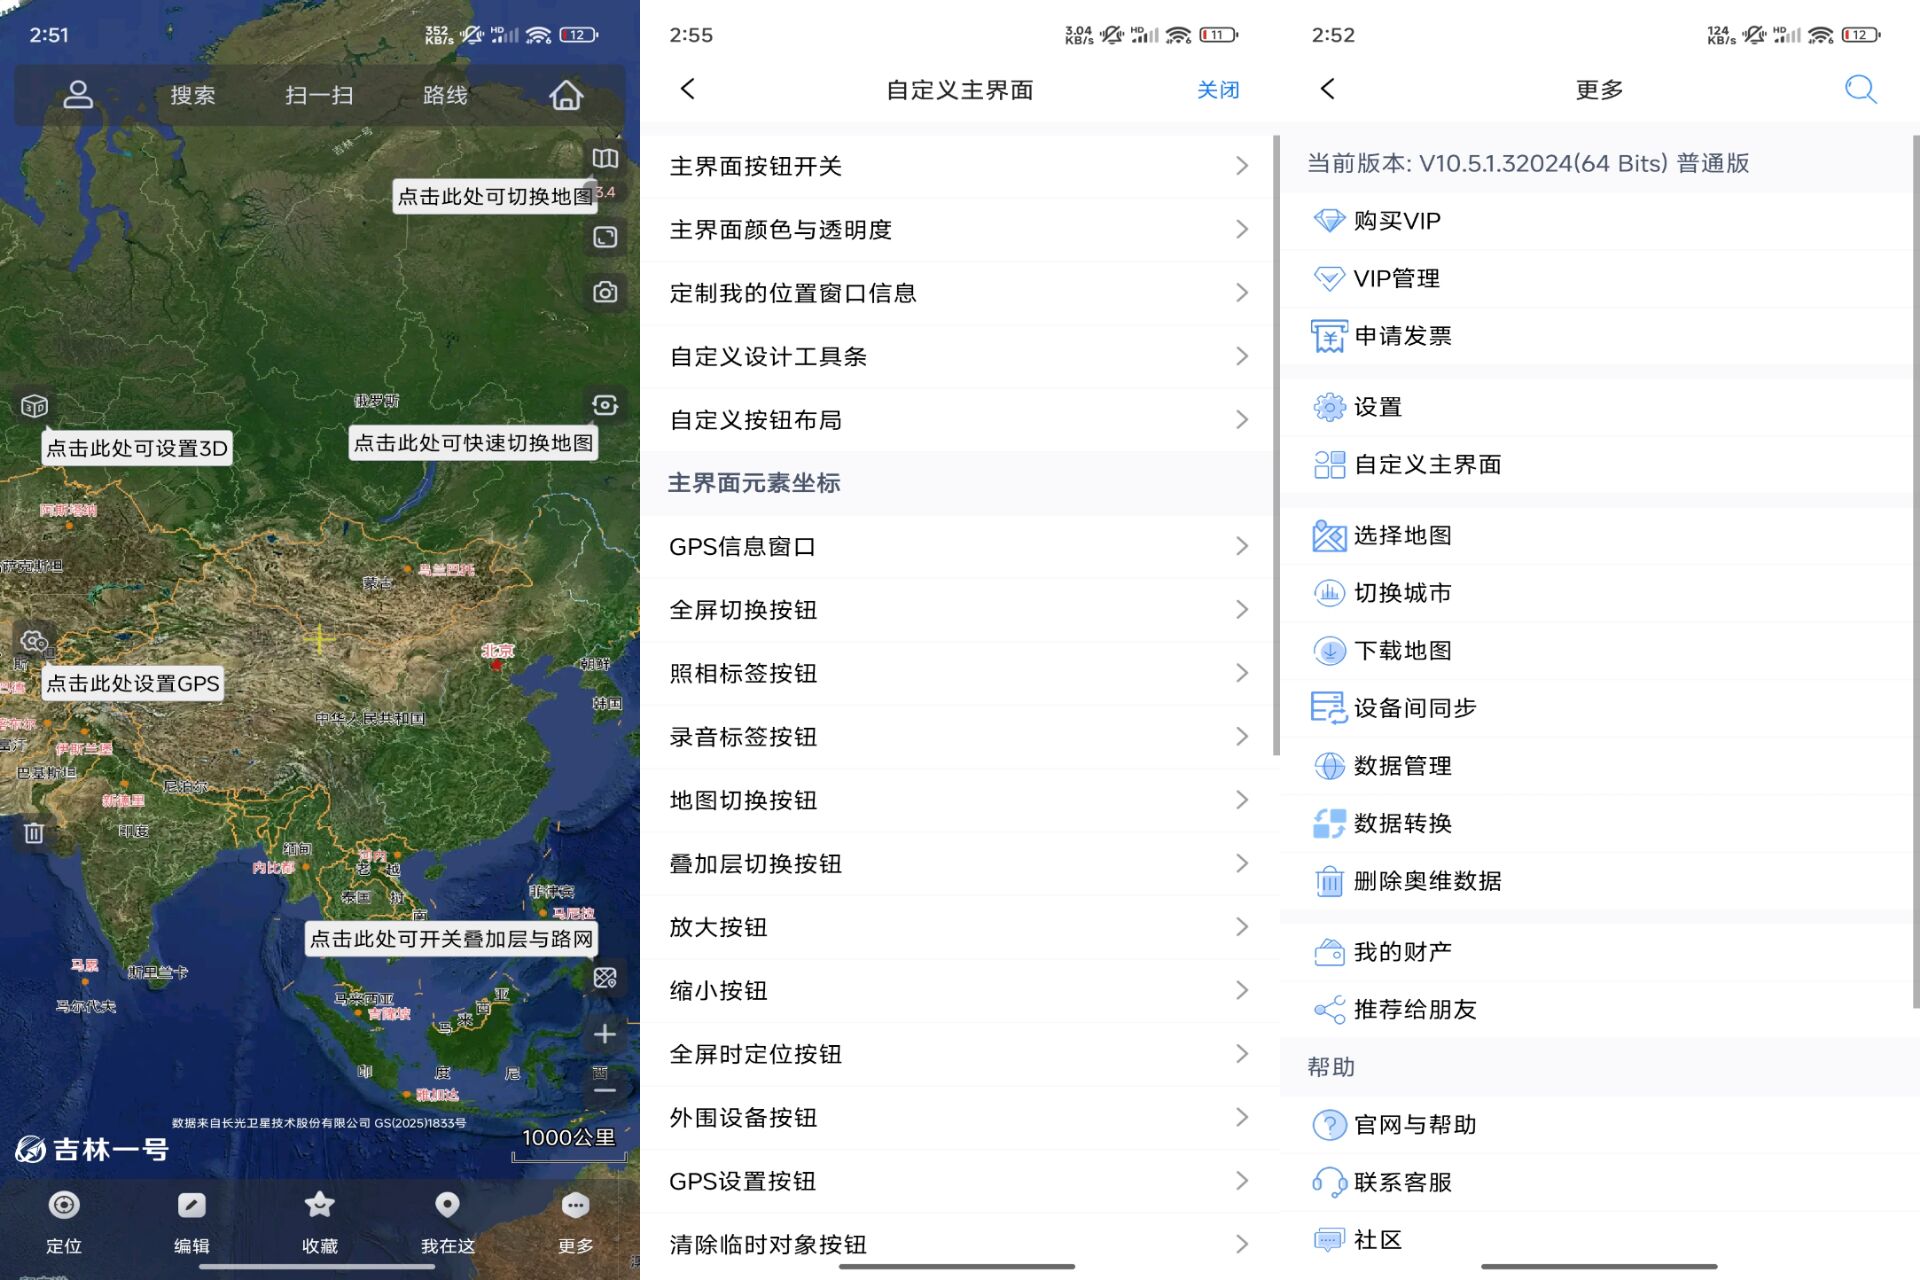Open 下载地图 menu entry
1920x1280 pixels.
1400,650
